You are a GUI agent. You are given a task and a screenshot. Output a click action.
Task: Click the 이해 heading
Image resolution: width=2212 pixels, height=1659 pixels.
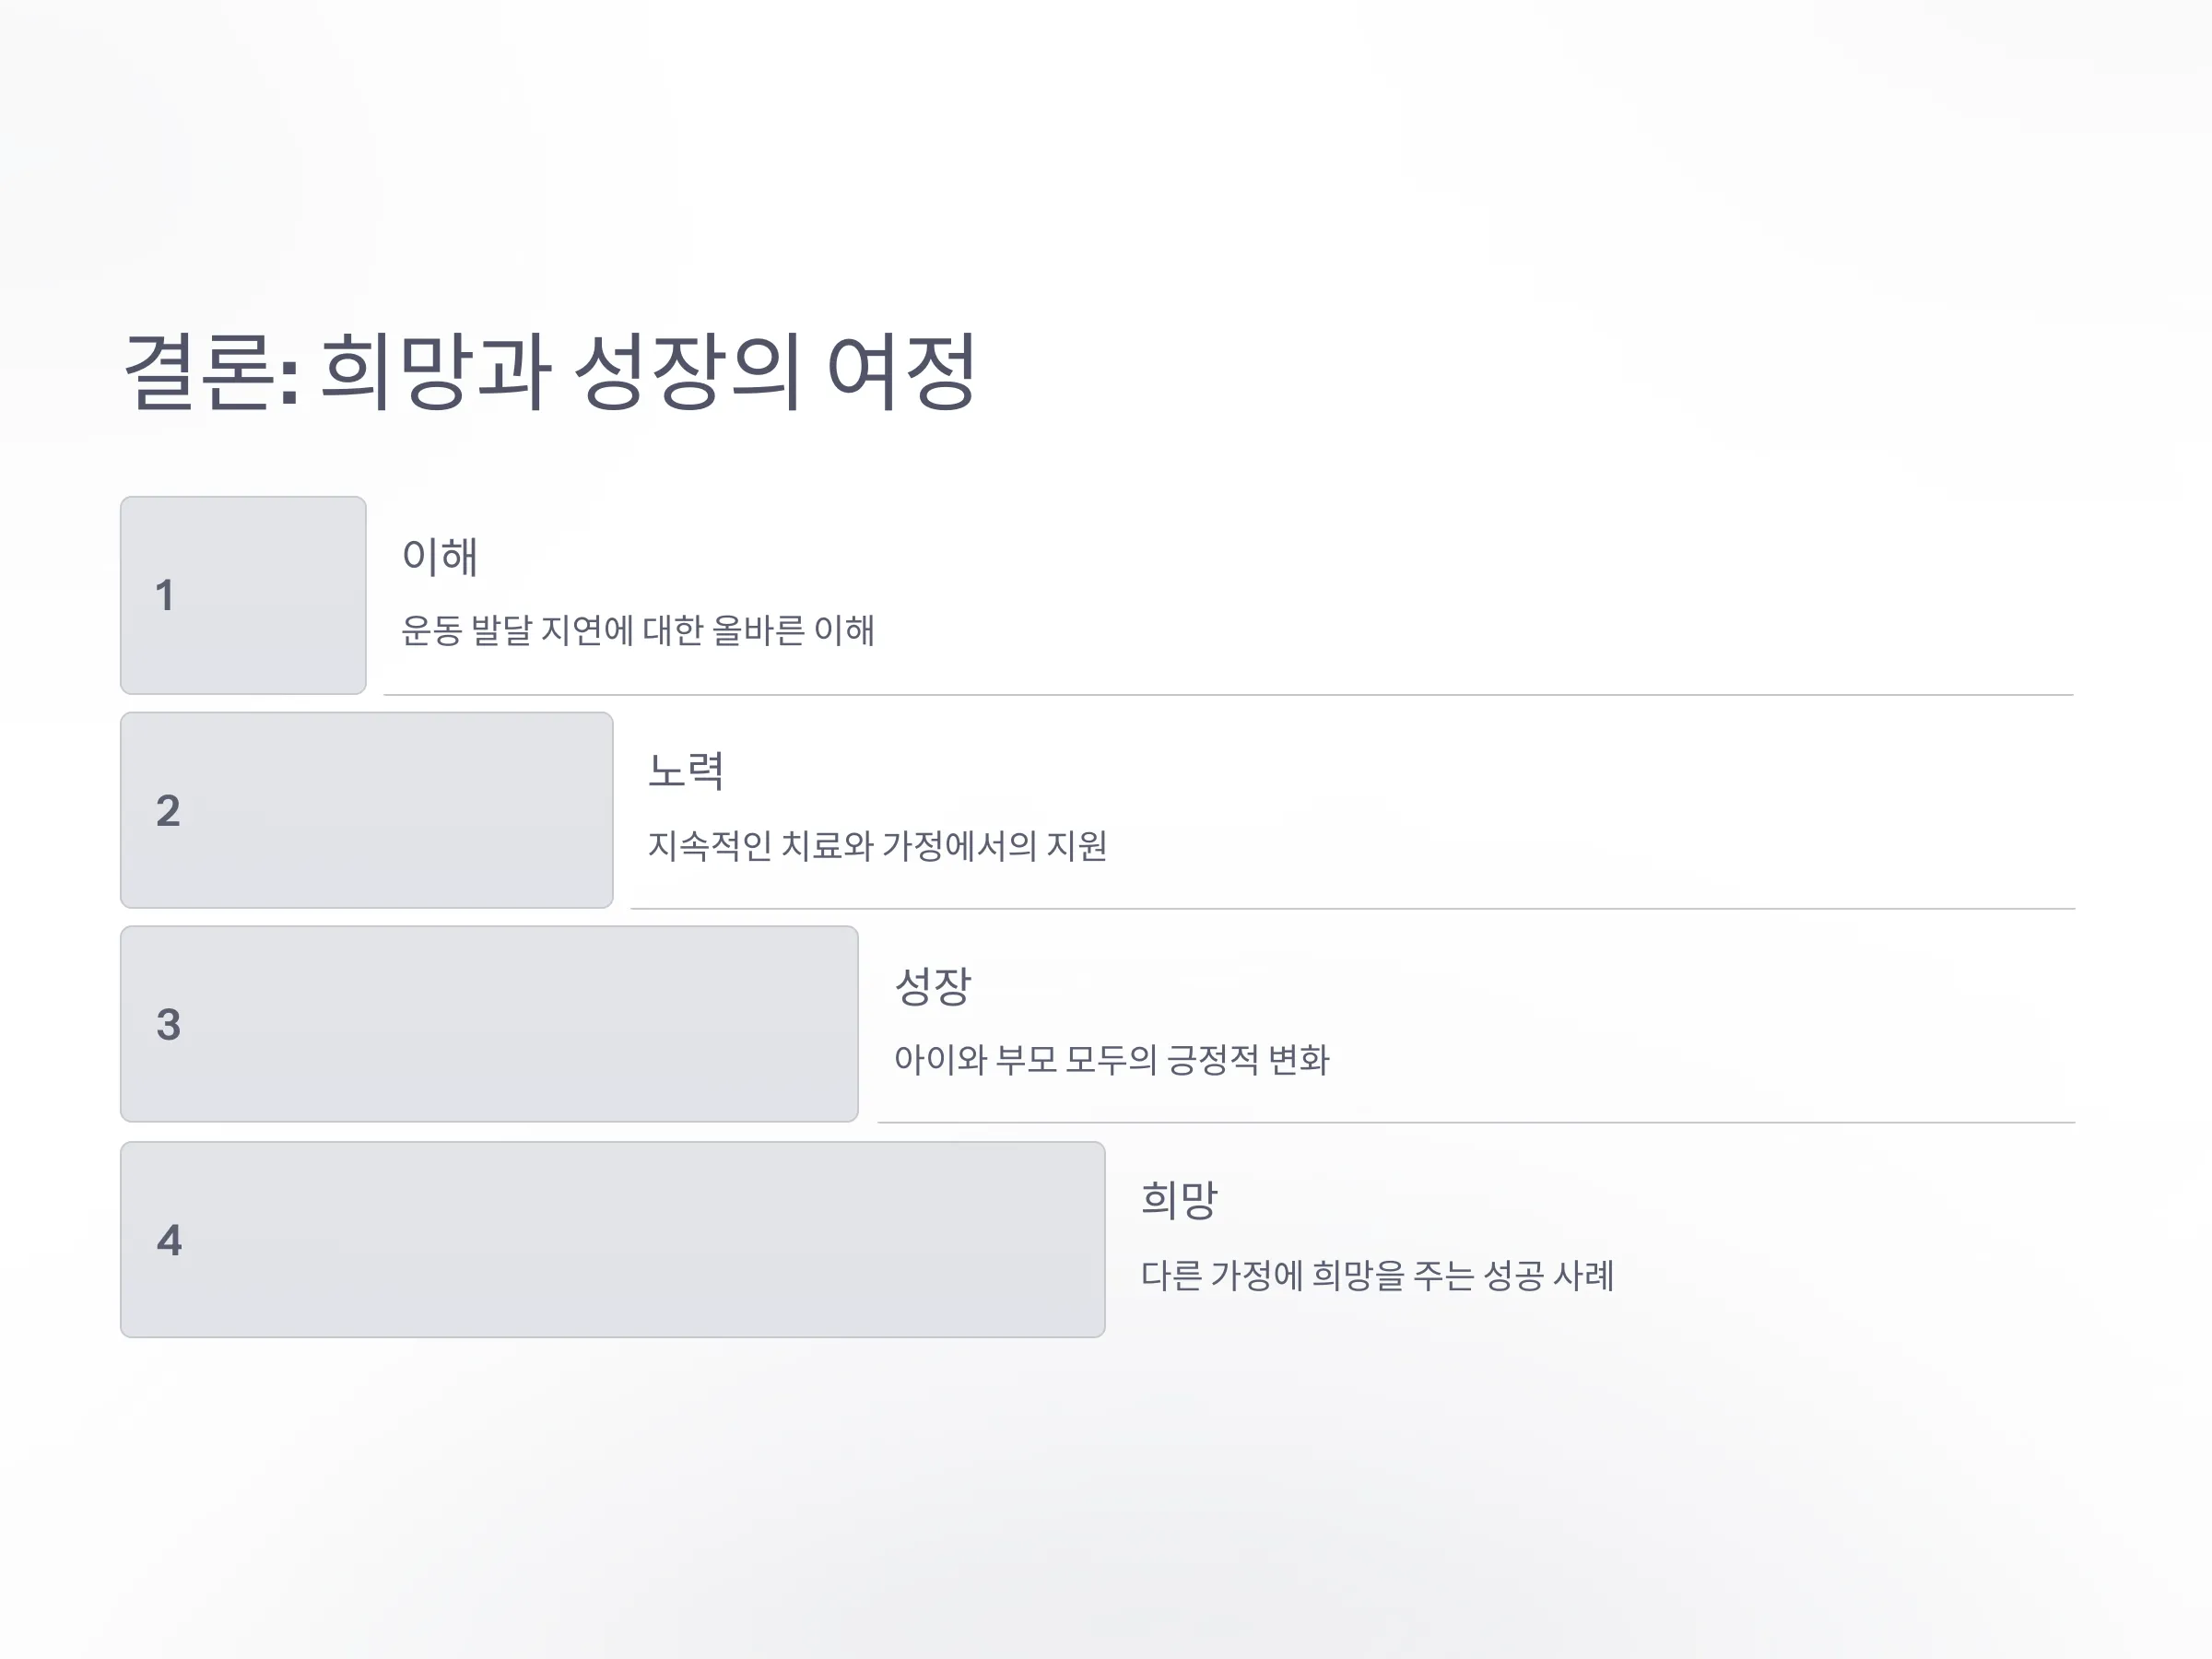[440, 556]
